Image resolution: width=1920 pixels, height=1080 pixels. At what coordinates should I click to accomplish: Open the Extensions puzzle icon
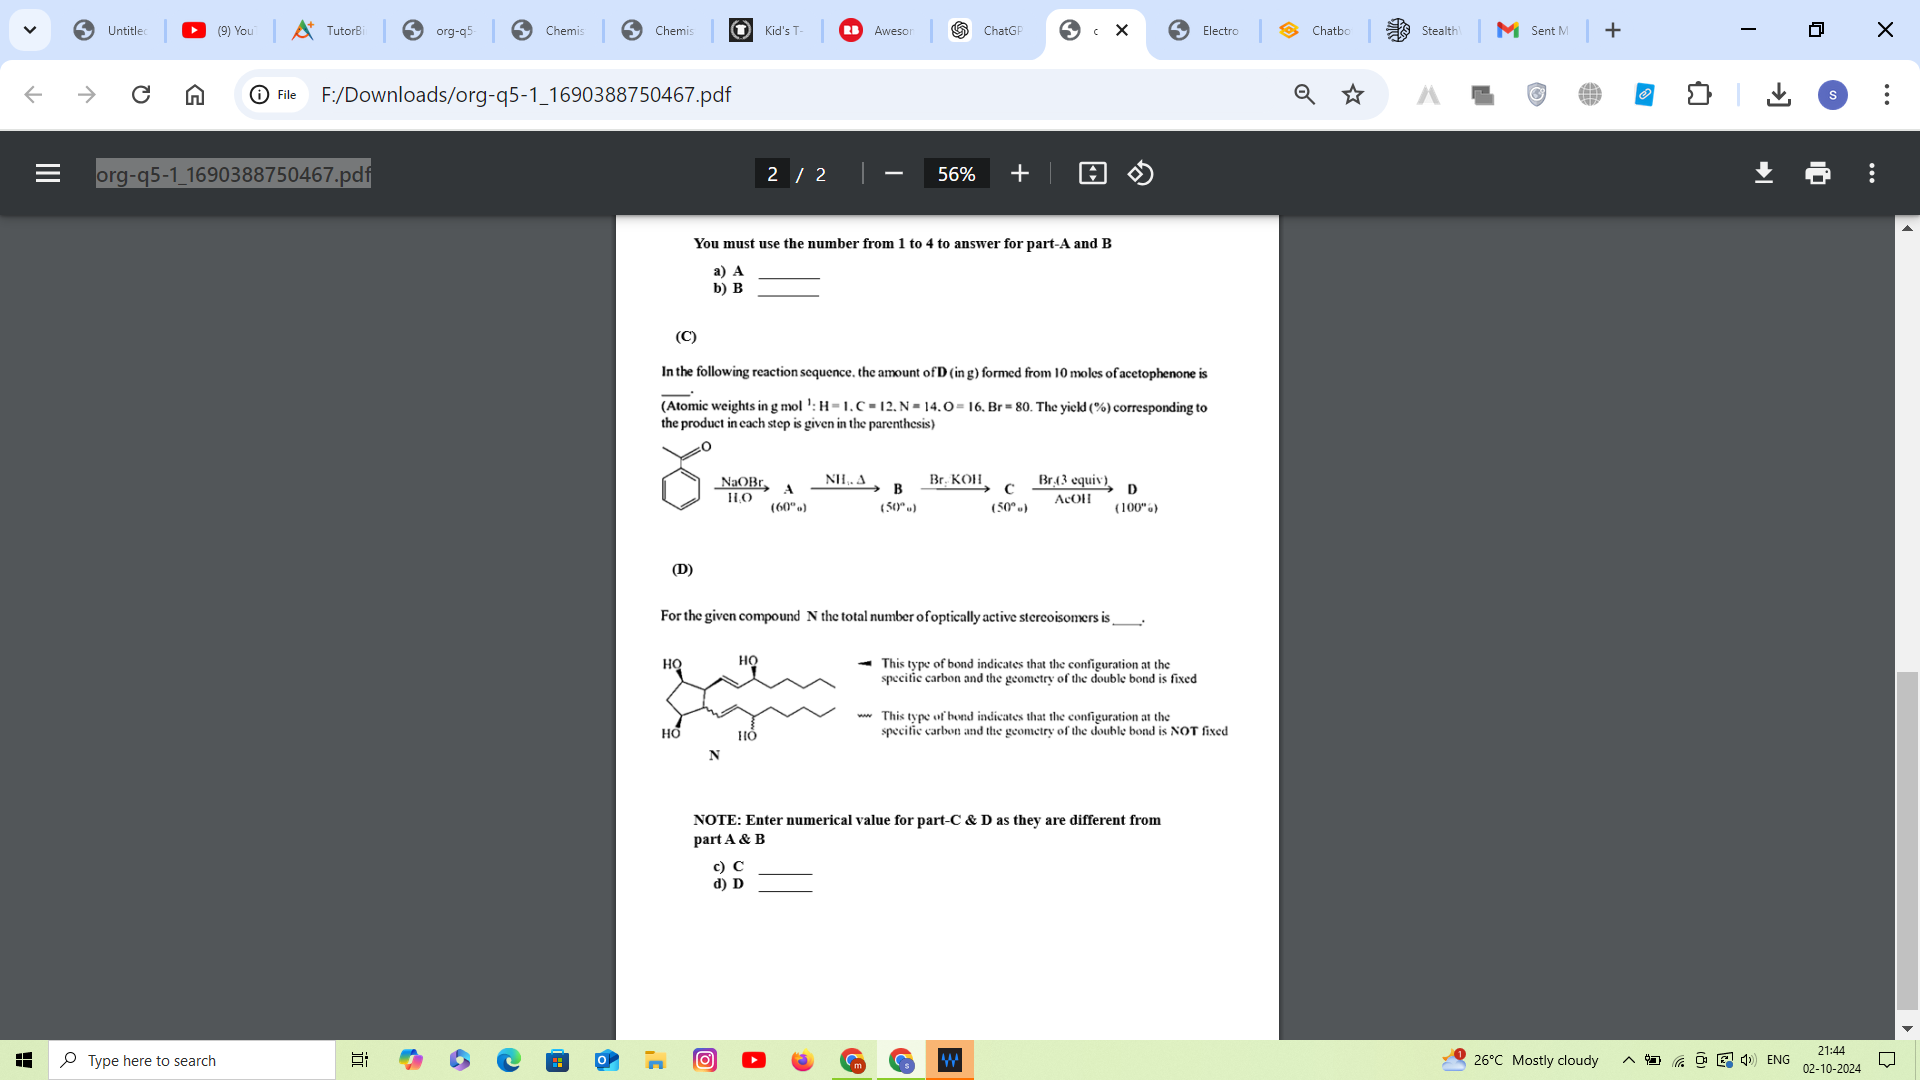click(x=1699, y=94)
